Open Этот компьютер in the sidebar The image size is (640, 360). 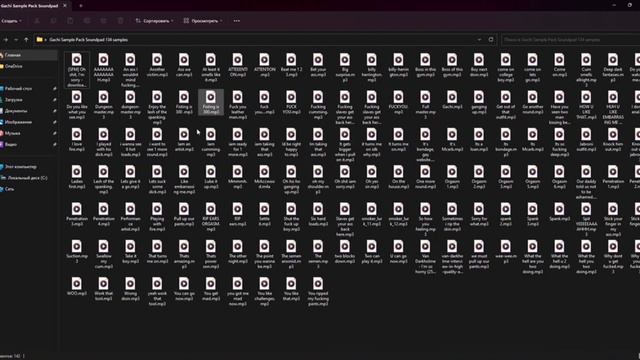pos(29,167)
